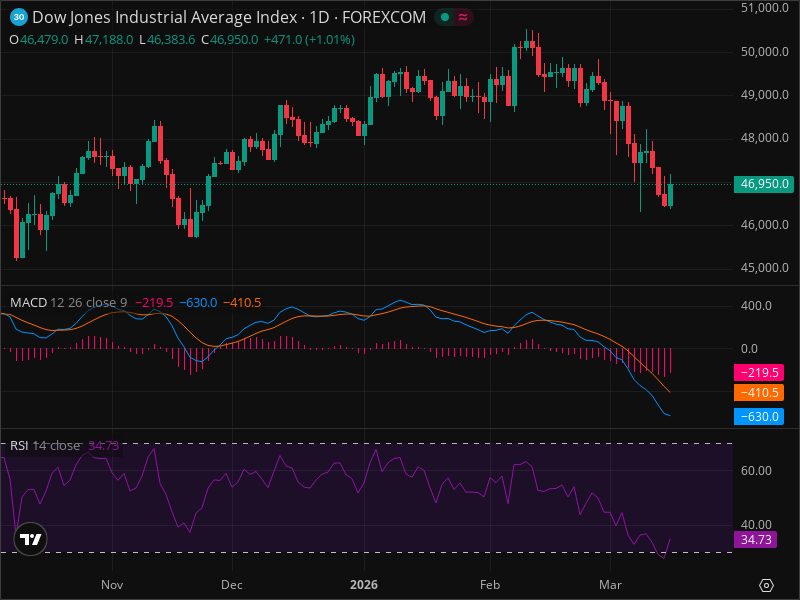
Task: Click the +471.0 (+1.01%) change text
Action: click(x=309, y=40)
